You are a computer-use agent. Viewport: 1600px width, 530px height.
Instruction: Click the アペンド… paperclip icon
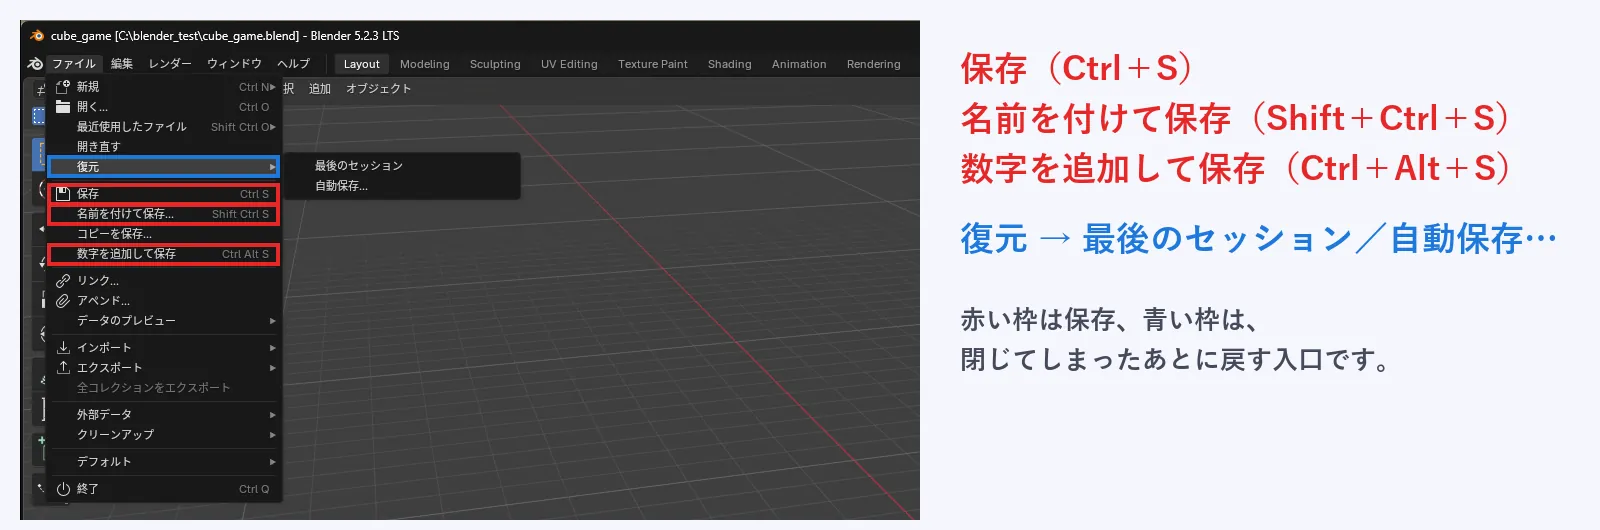tap(63, 301)
